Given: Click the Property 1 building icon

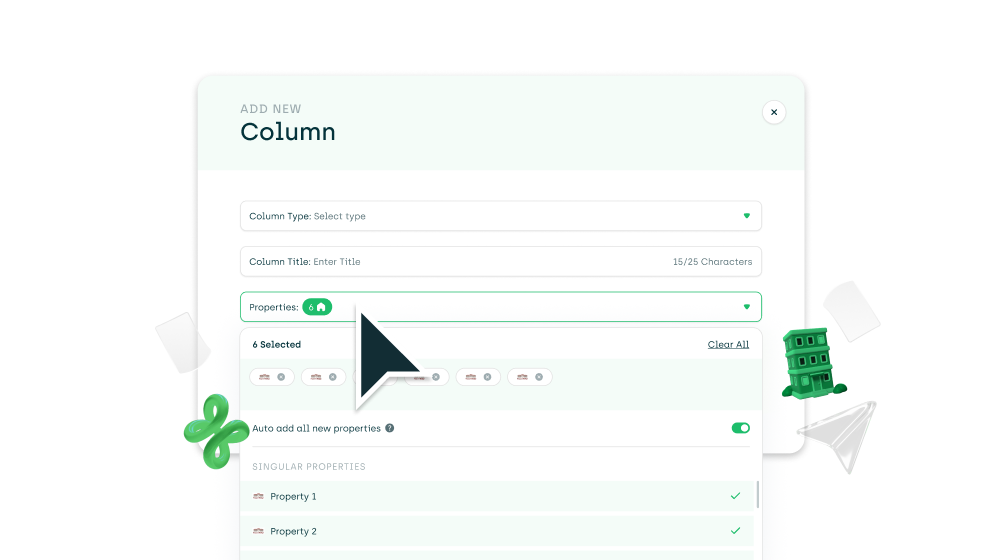Looking at the screenshot, I should point(258,496).
